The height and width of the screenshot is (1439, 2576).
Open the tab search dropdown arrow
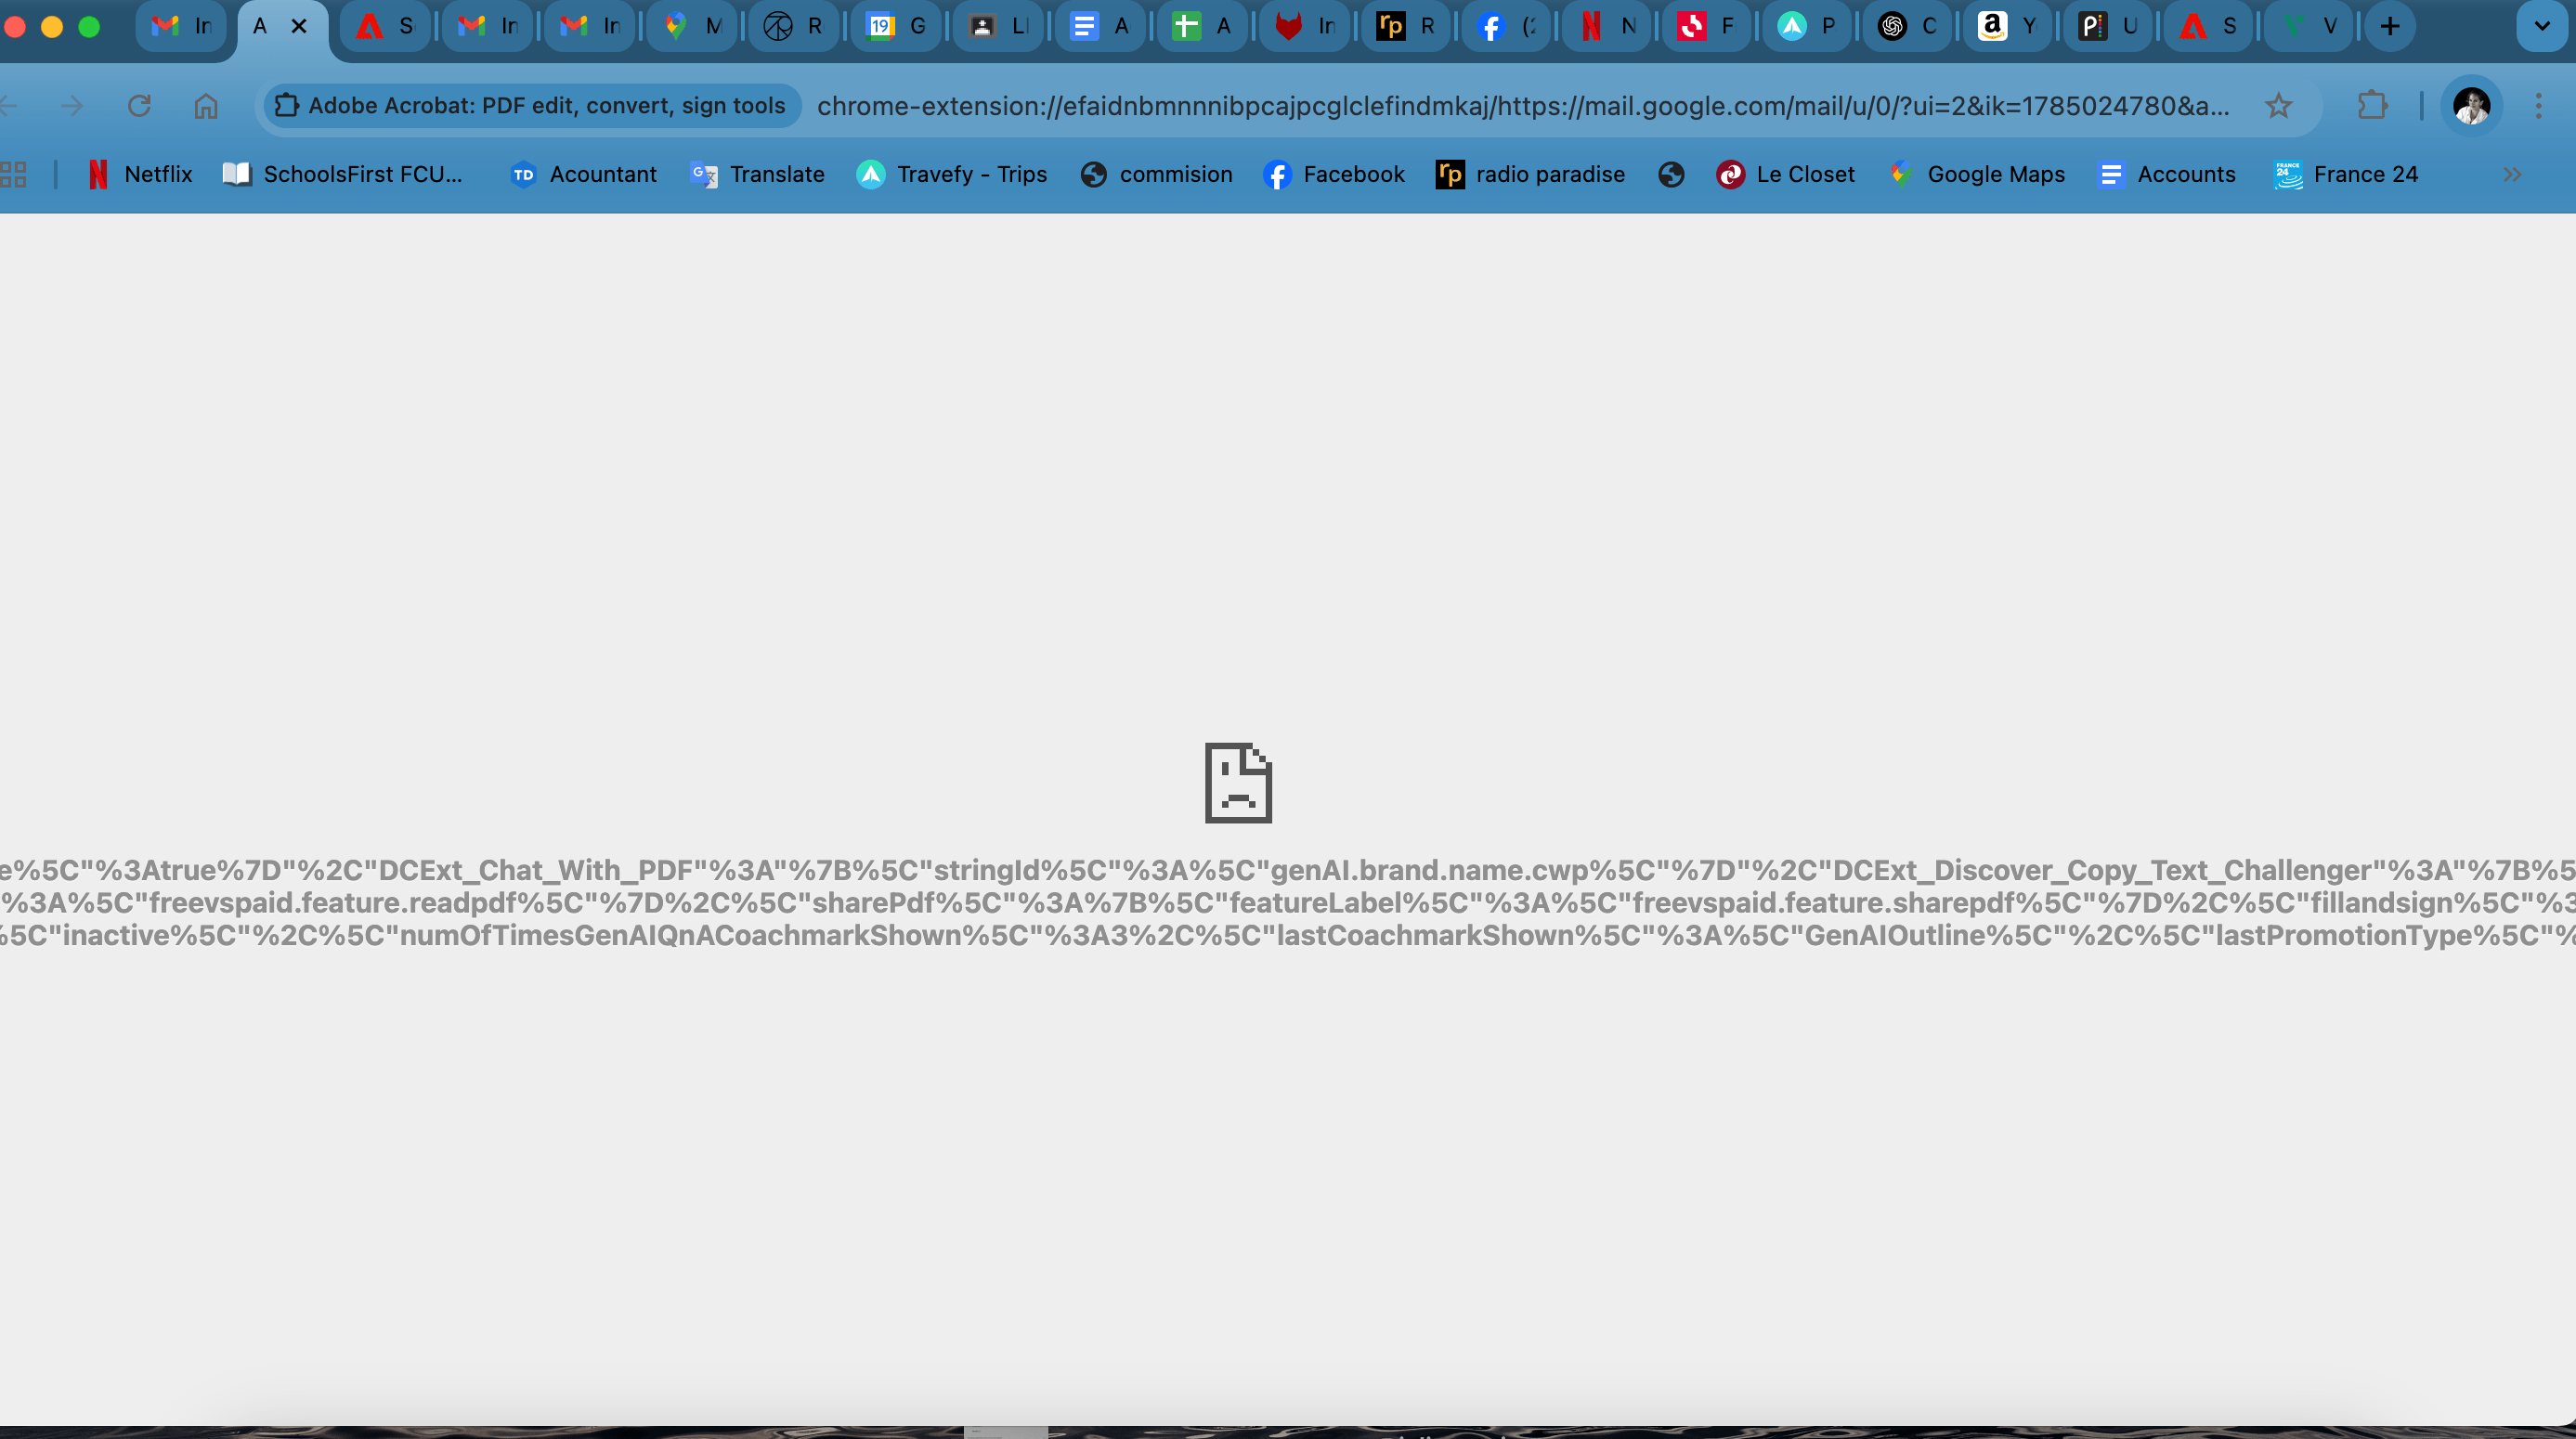2541,27
